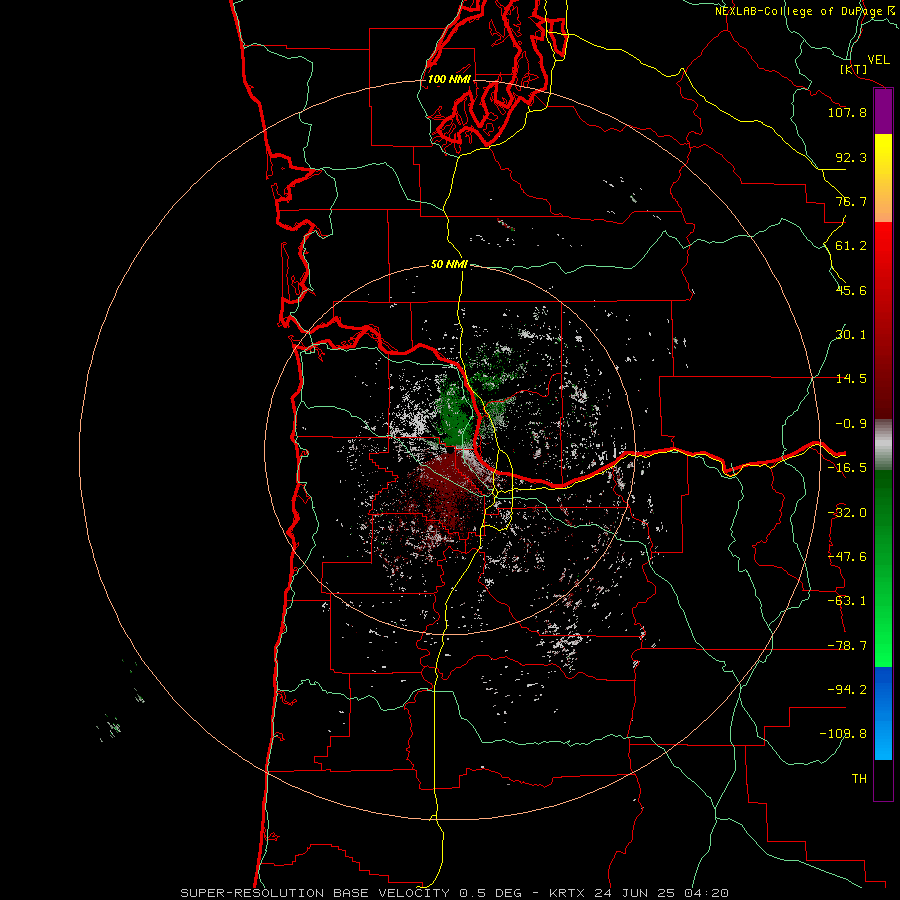Click the -94.2 velocity scale value
900x900 pixels.
pos(847,690)
